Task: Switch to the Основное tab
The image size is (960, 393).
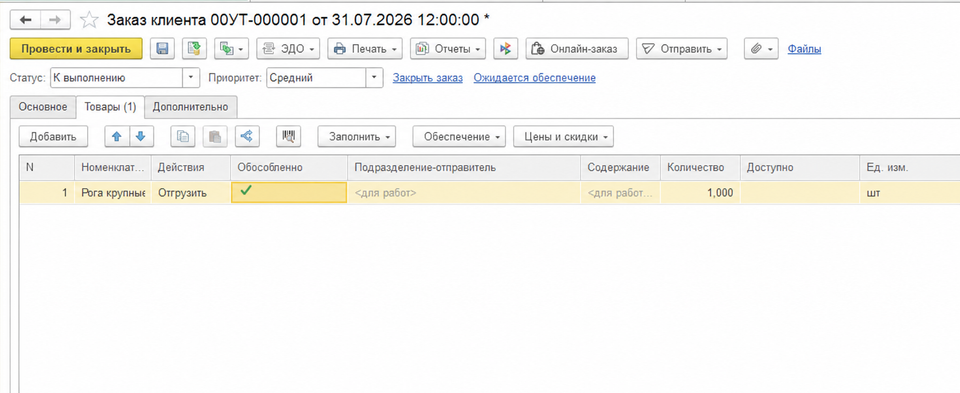Action: click(x=43, y=107)
